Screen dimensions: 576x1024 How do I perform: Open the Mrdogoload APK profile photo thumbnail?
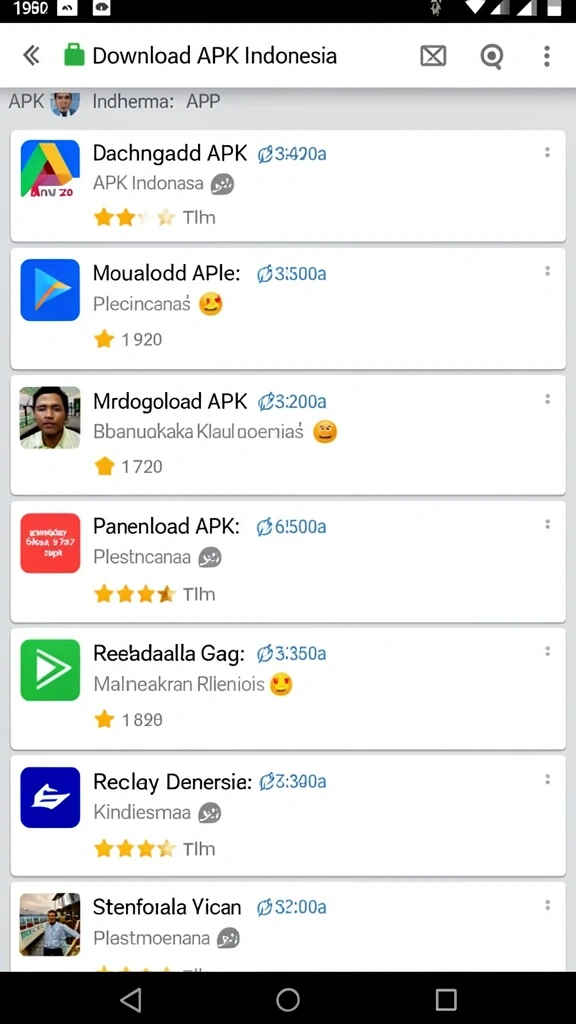point(50,417)
